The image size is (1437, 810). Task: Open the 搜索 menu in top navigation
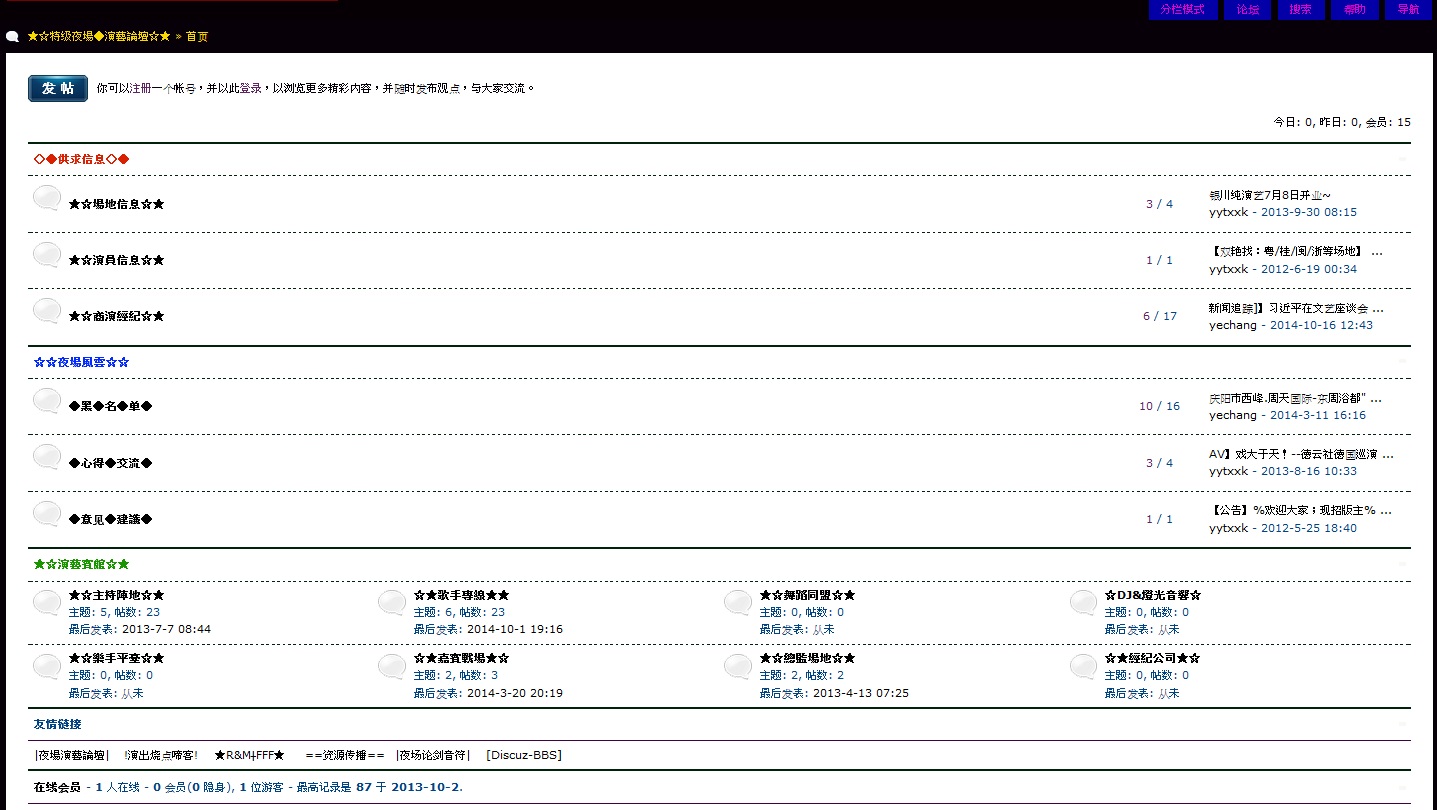[x=1300, y=10]
